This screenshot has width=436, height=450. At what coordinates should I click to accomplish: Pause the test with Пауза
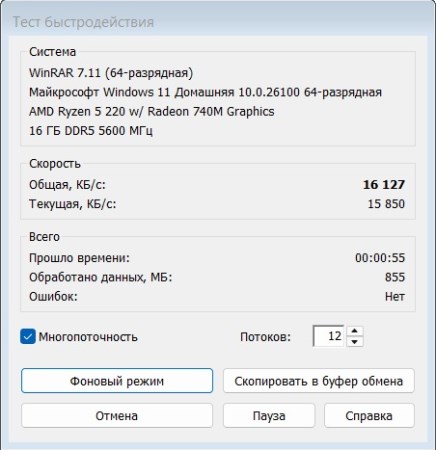pyautogui.click(x=269, y=416)
